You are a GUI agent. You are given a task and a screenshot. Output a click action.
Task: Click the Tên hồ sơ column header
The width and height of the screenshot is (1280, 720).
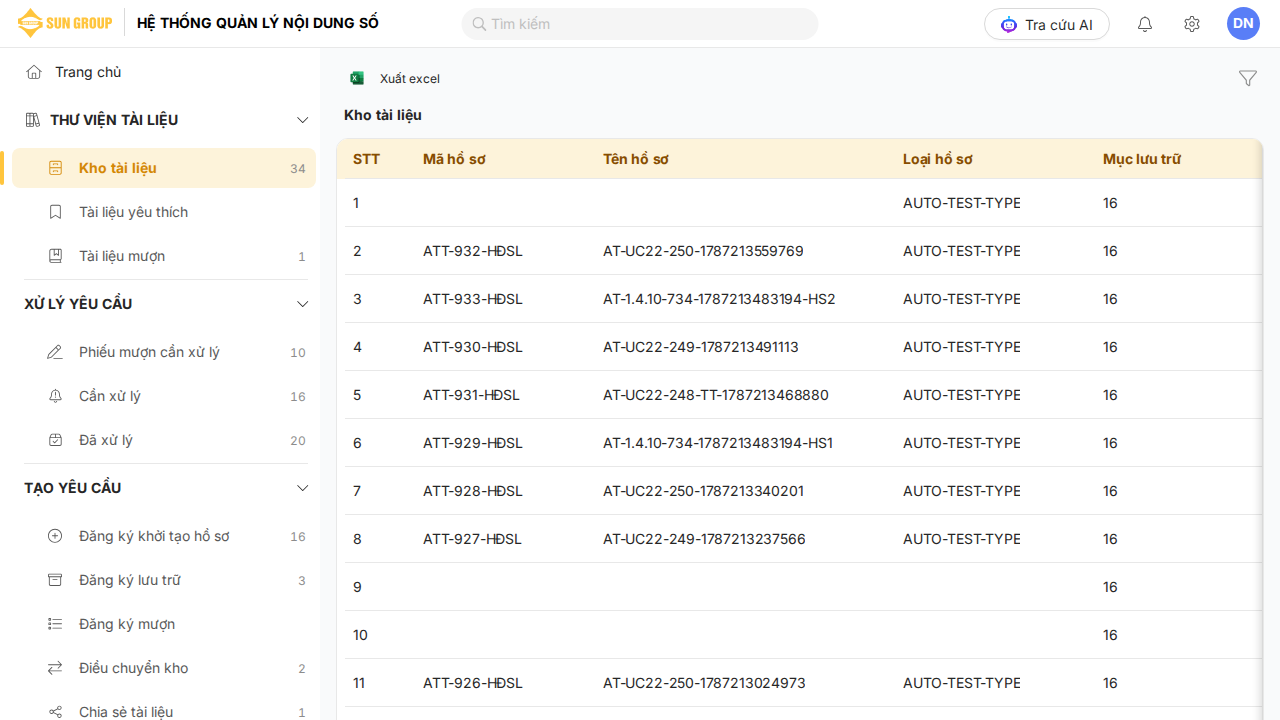click(x=636, y=159)
